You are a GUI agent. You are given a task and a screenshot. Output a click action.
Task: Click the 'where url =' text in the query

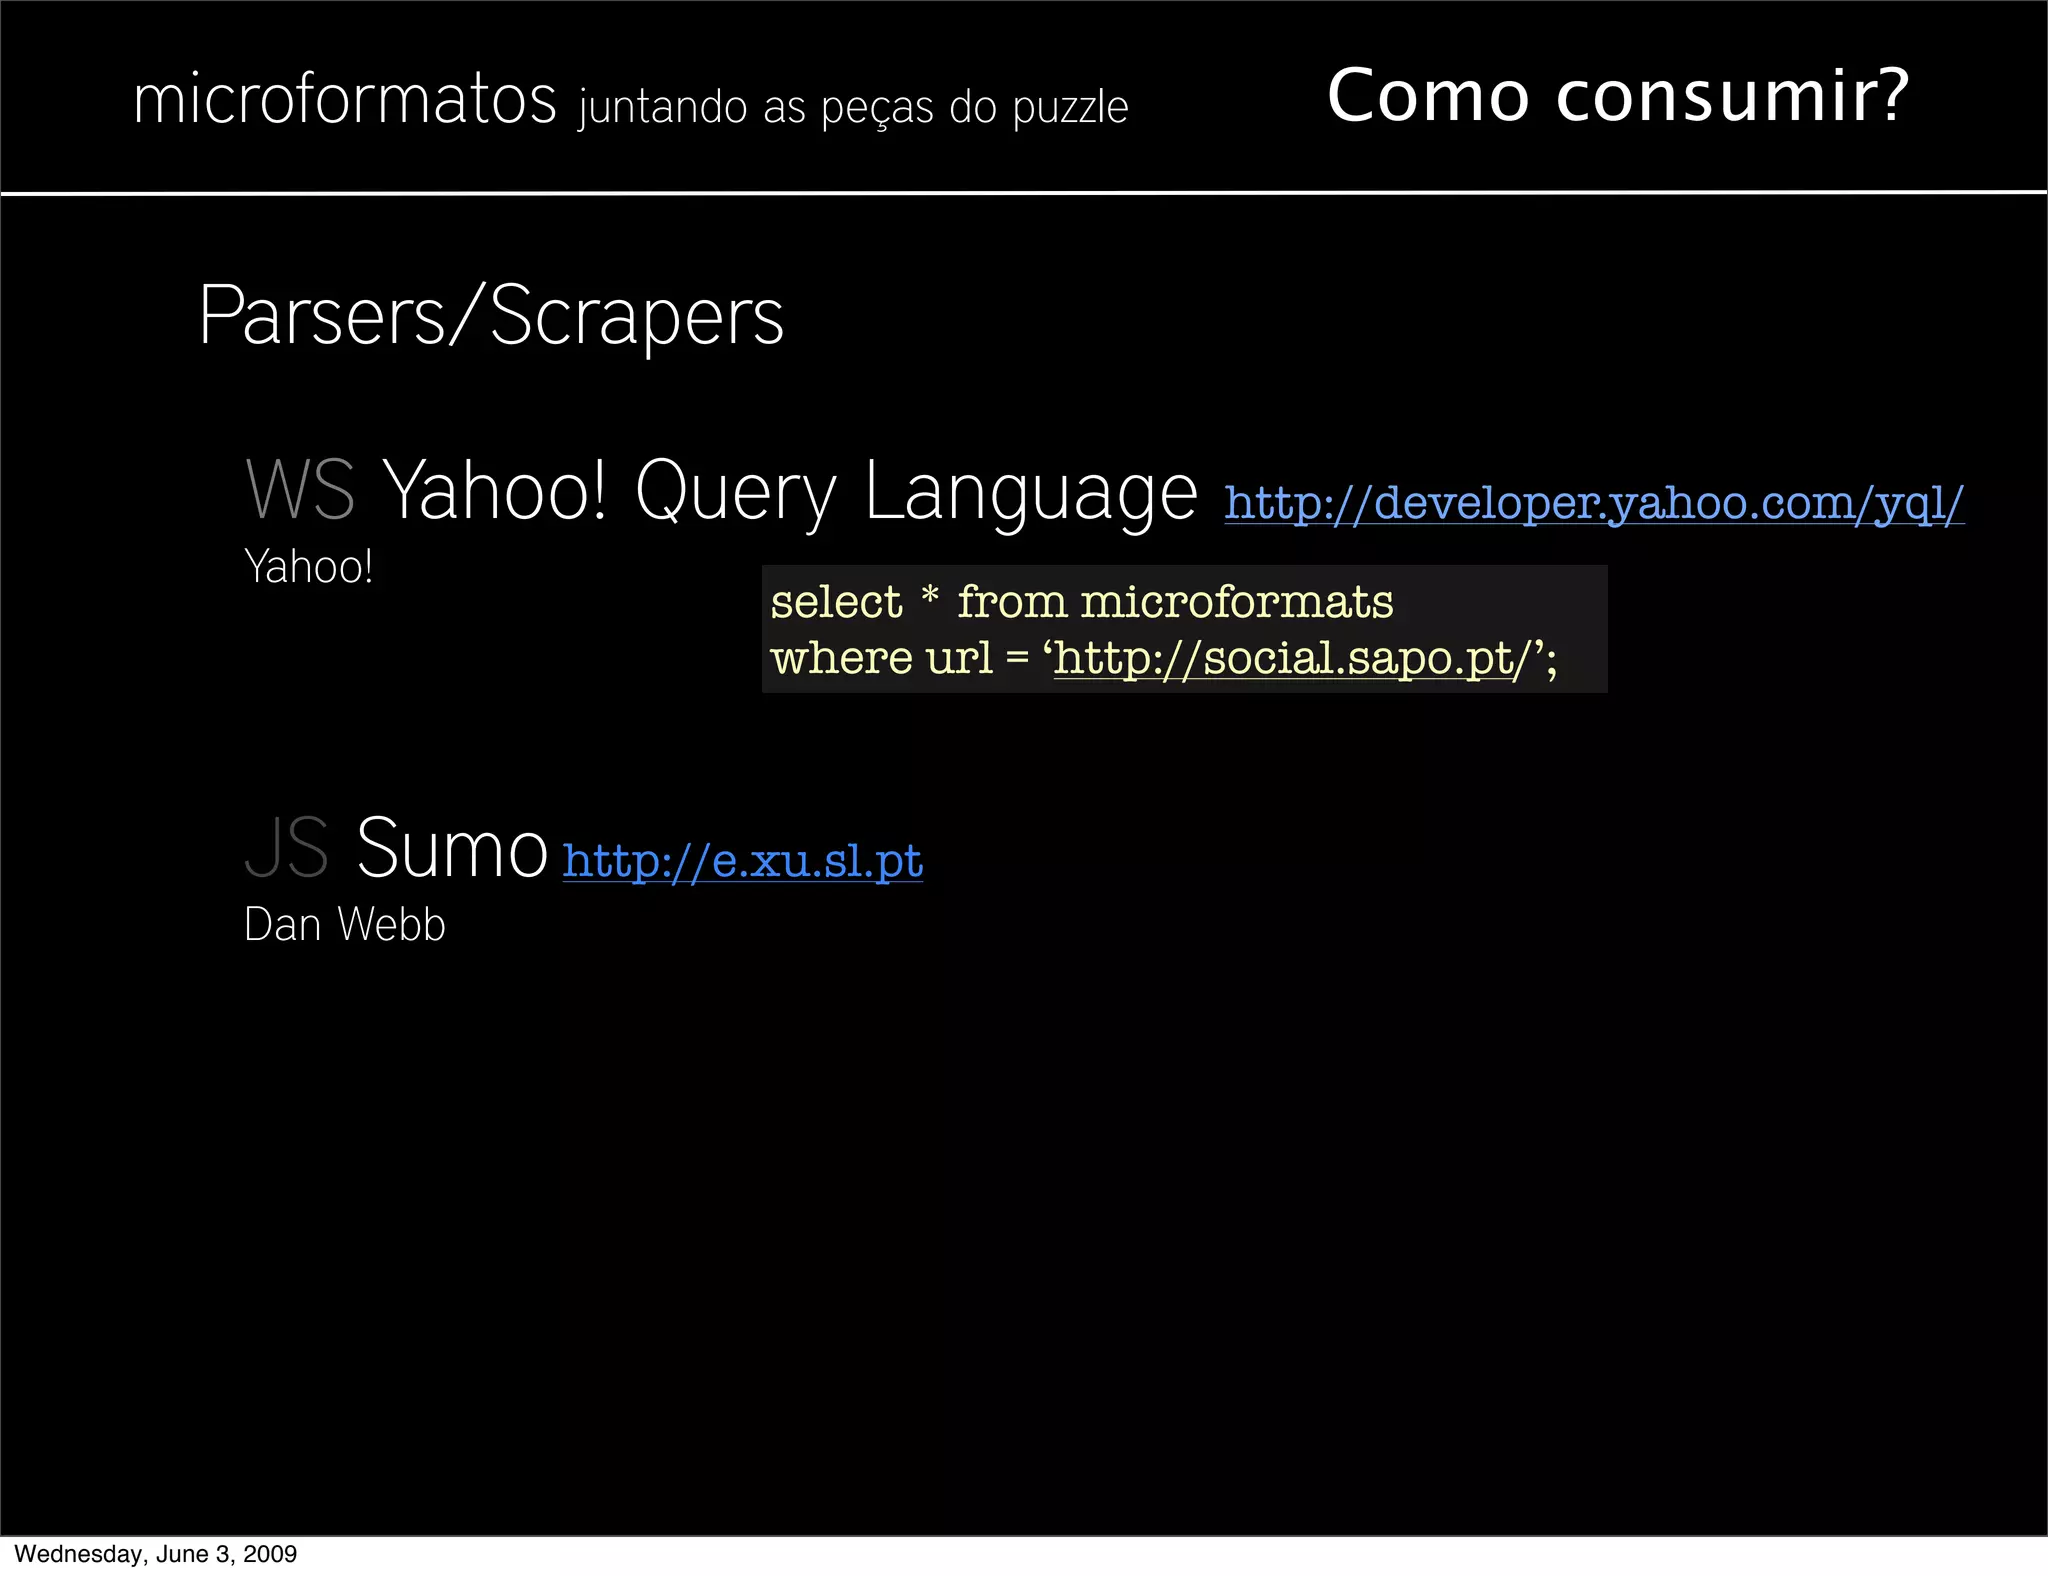[x=898, y=658]
